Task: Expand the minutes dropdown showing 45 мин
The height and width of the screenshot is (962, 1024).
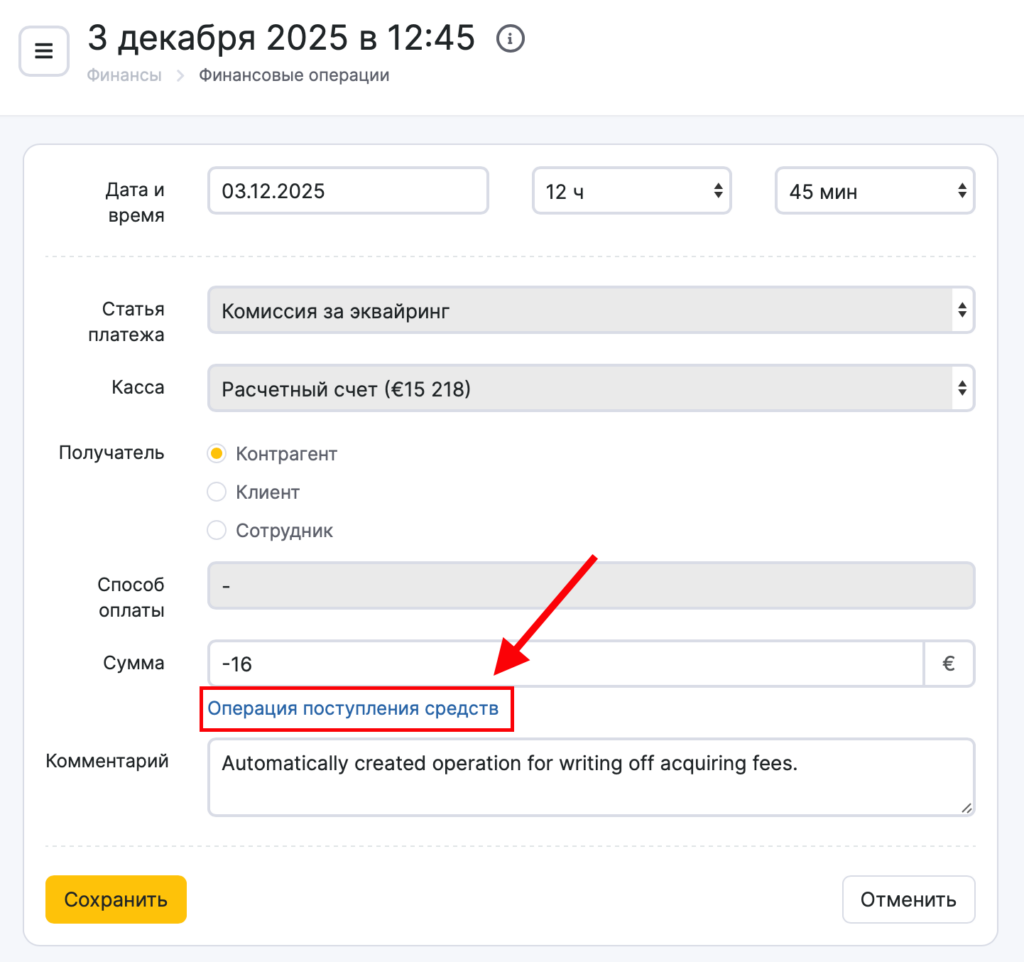Action: click(874, 191)
